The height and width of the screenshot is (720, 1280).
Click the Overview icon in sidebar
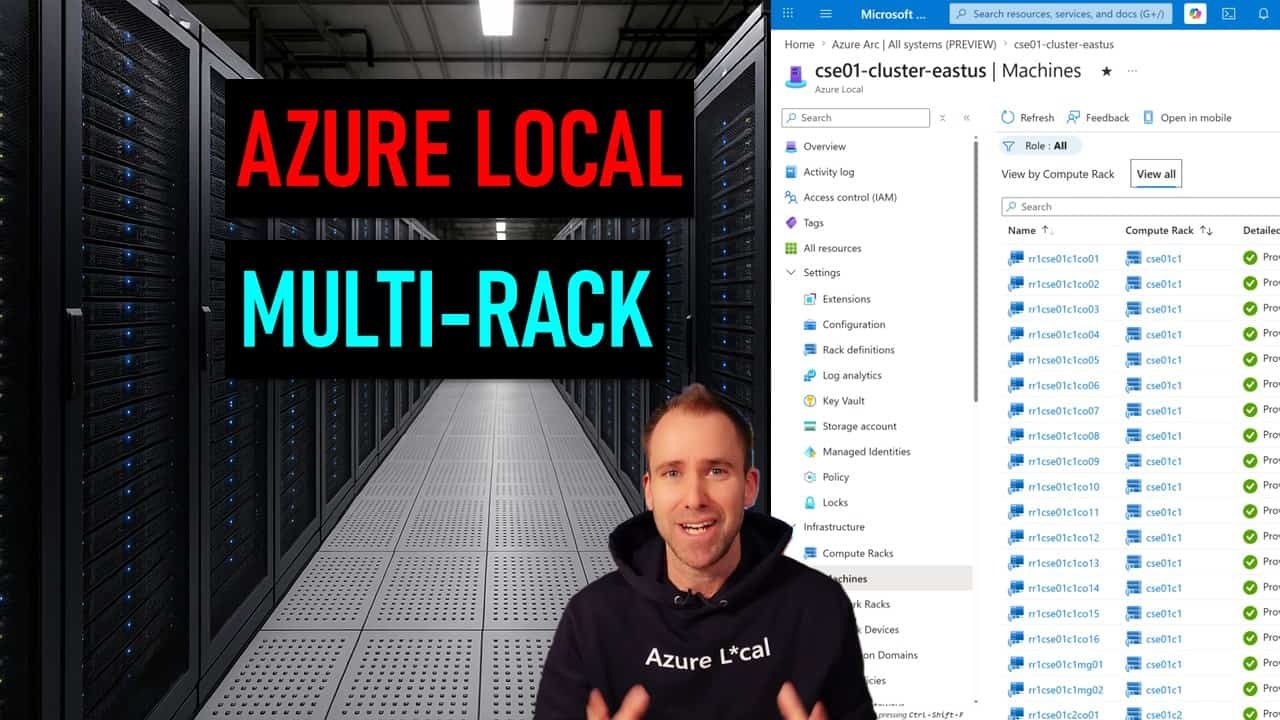(792, 146)
